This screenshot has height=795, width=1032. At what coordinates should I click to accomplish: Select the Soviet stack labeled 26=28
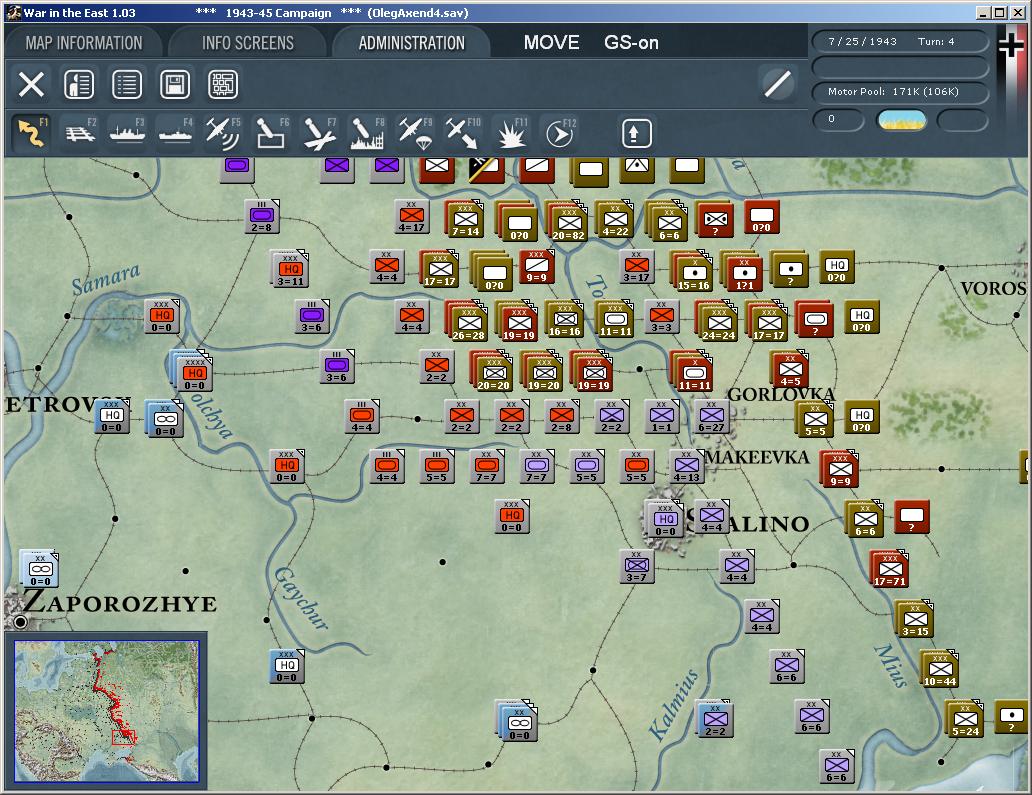point(467,322)
